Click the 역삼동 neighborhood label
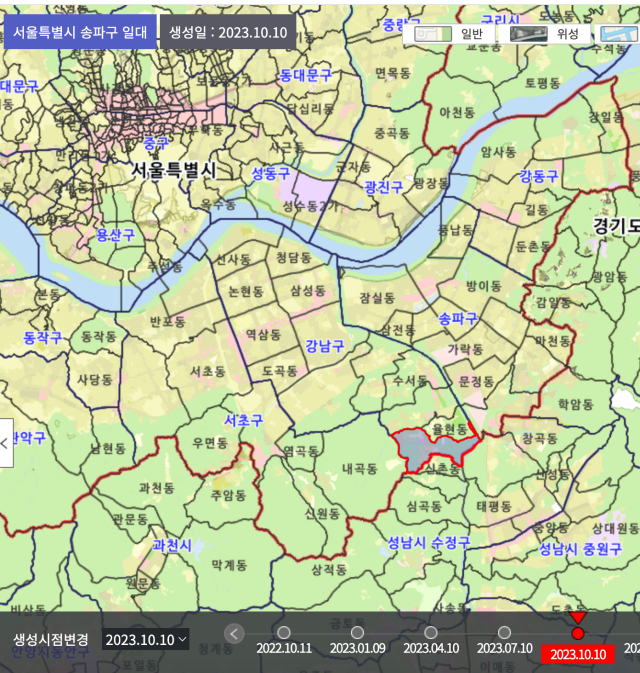The image size is (640, 673). coord(263,334)
